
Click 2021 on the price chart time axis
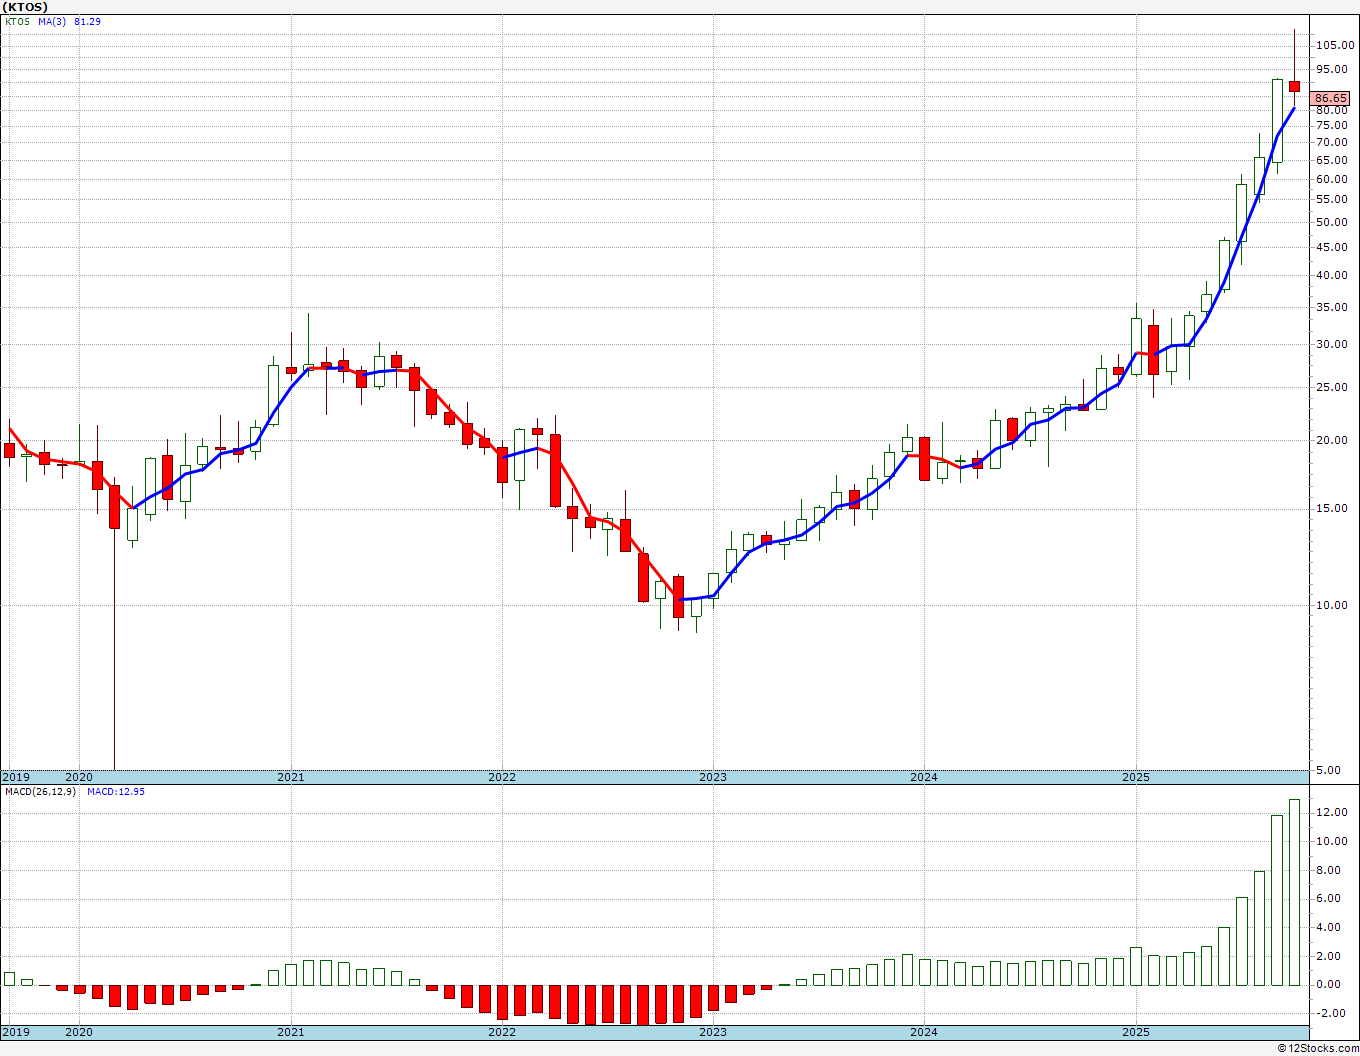coord(291,777)
